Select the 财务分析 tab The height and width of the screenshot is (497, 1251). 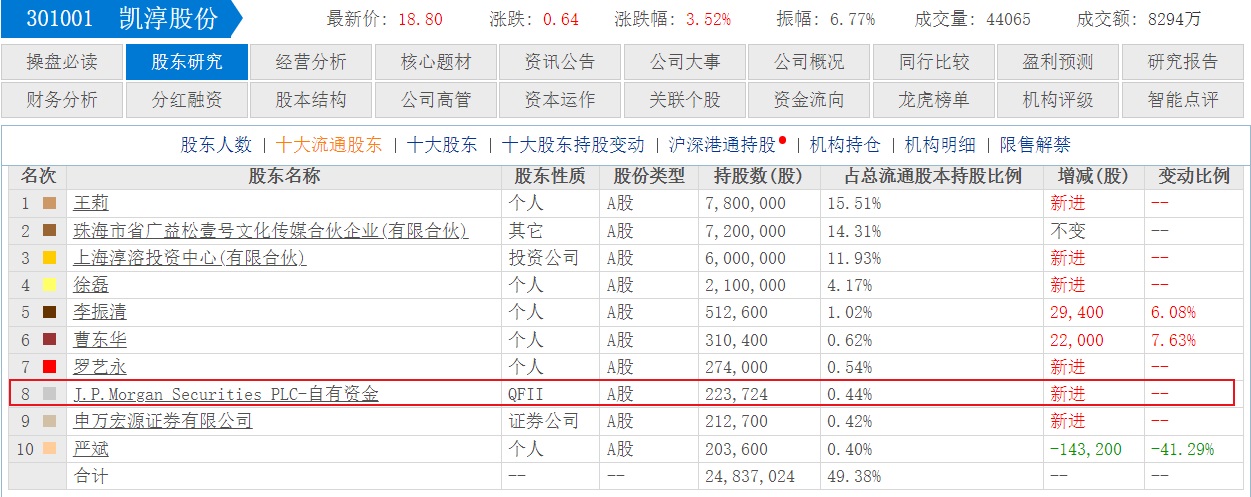point(62,100)
